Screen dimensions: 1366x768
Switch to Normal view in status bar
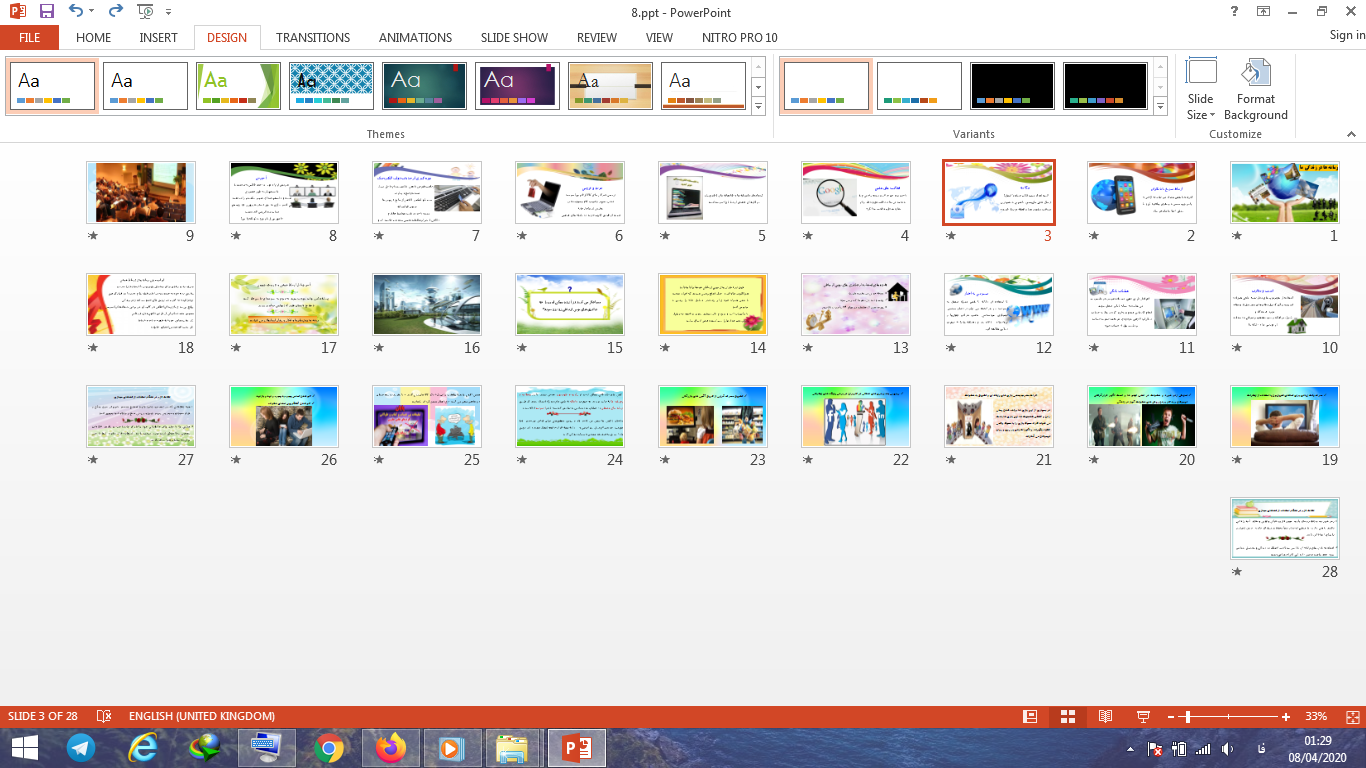pyautogui.click(x=1030, y=717)
